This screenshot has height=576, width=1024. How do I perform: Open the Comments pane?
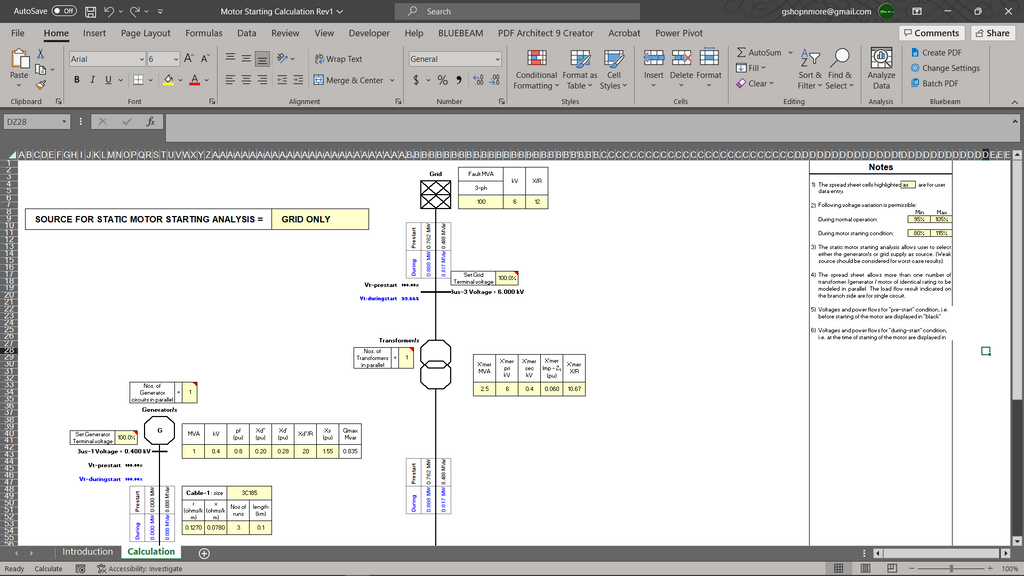(932, 33)
